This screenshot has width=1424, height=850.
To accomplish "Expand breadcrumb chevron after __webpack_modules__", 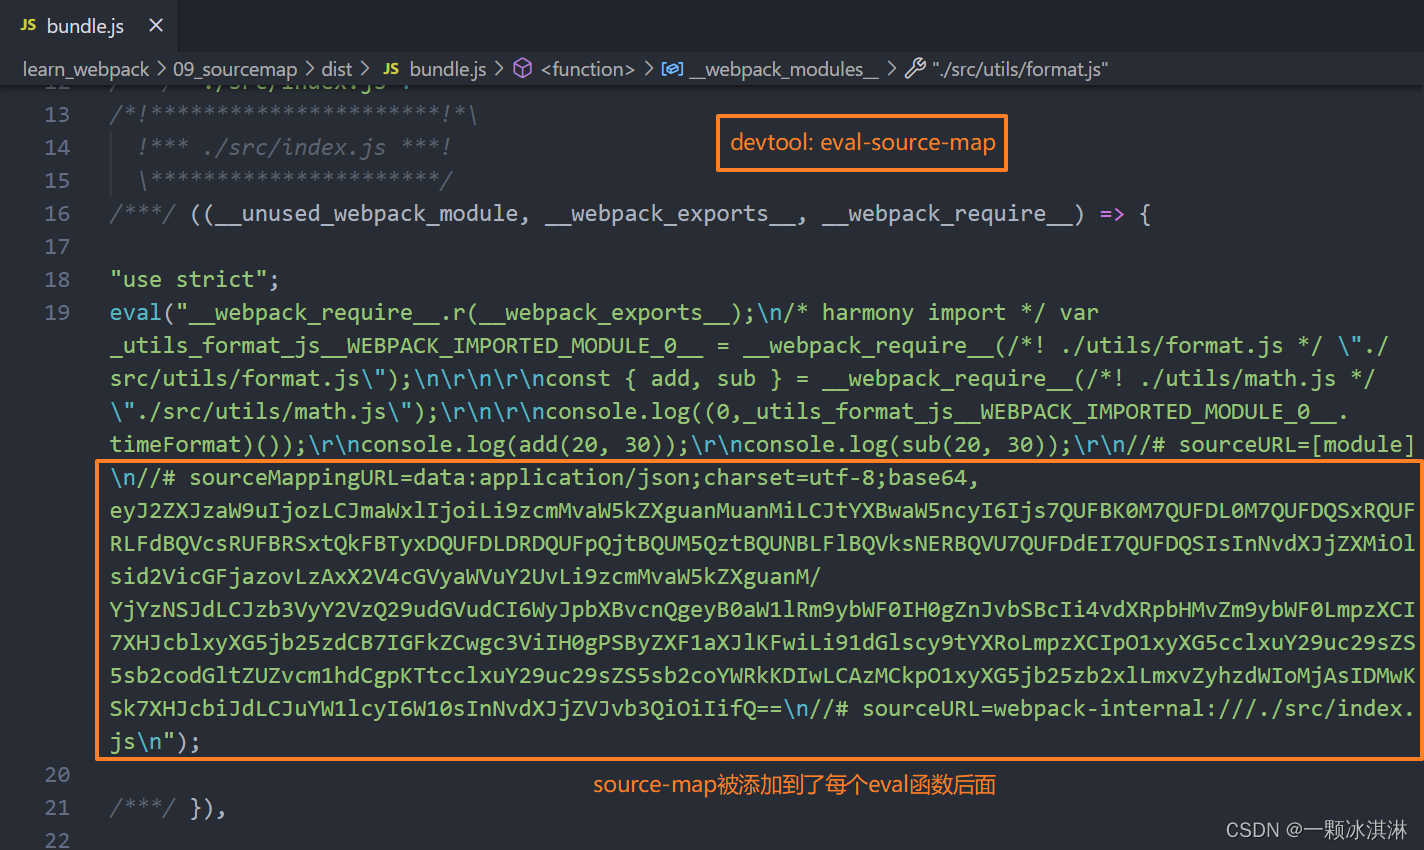I will point(891,69).
